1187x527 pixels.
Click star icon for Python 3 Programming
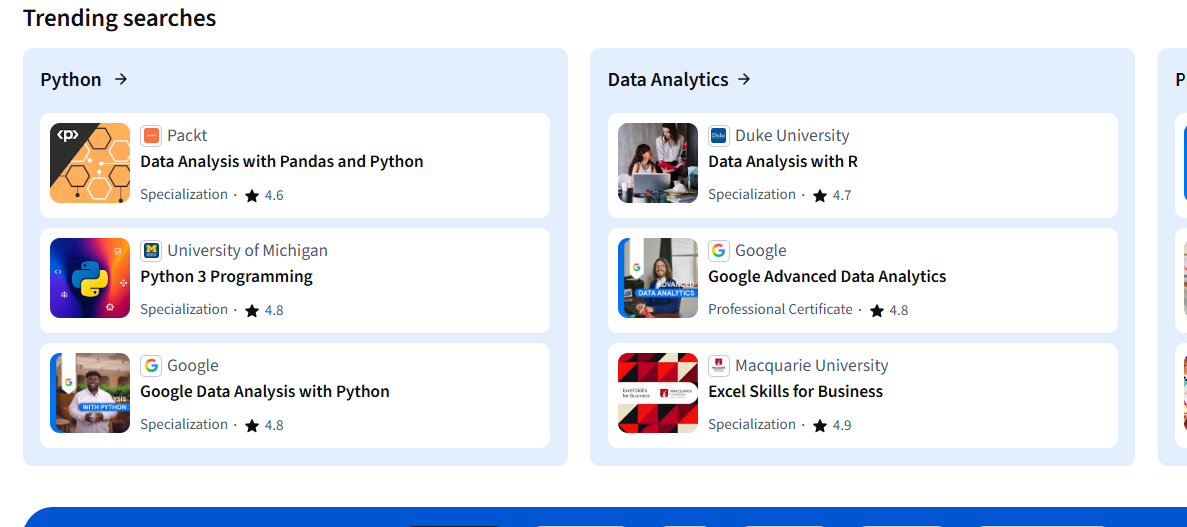click(252, 310)
